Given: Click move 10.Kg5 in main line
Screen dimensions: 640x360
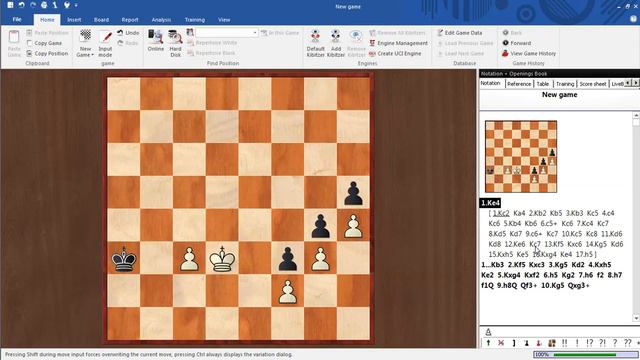Looking at the screenshot, I should 552,285.
